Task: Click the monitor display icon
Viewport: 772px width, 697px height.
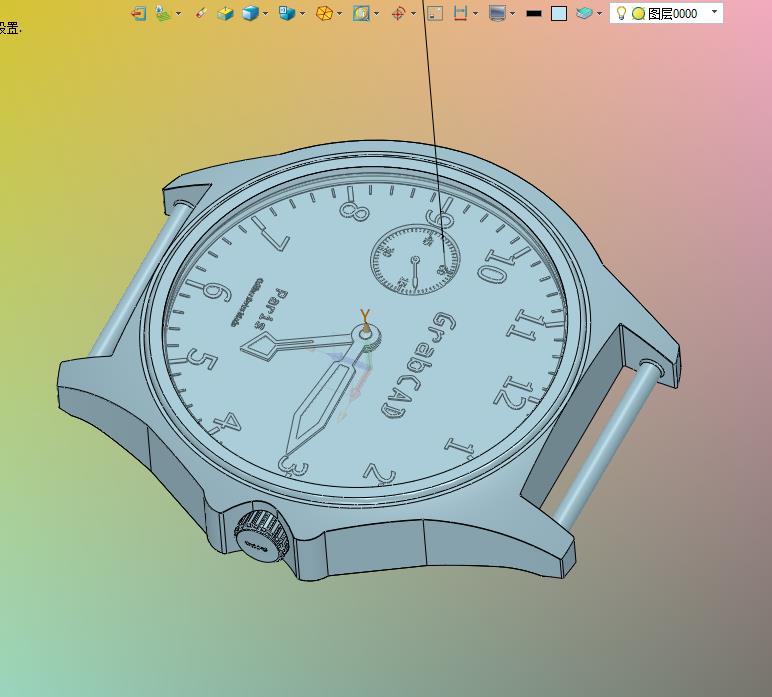Action: coord(497,13)
